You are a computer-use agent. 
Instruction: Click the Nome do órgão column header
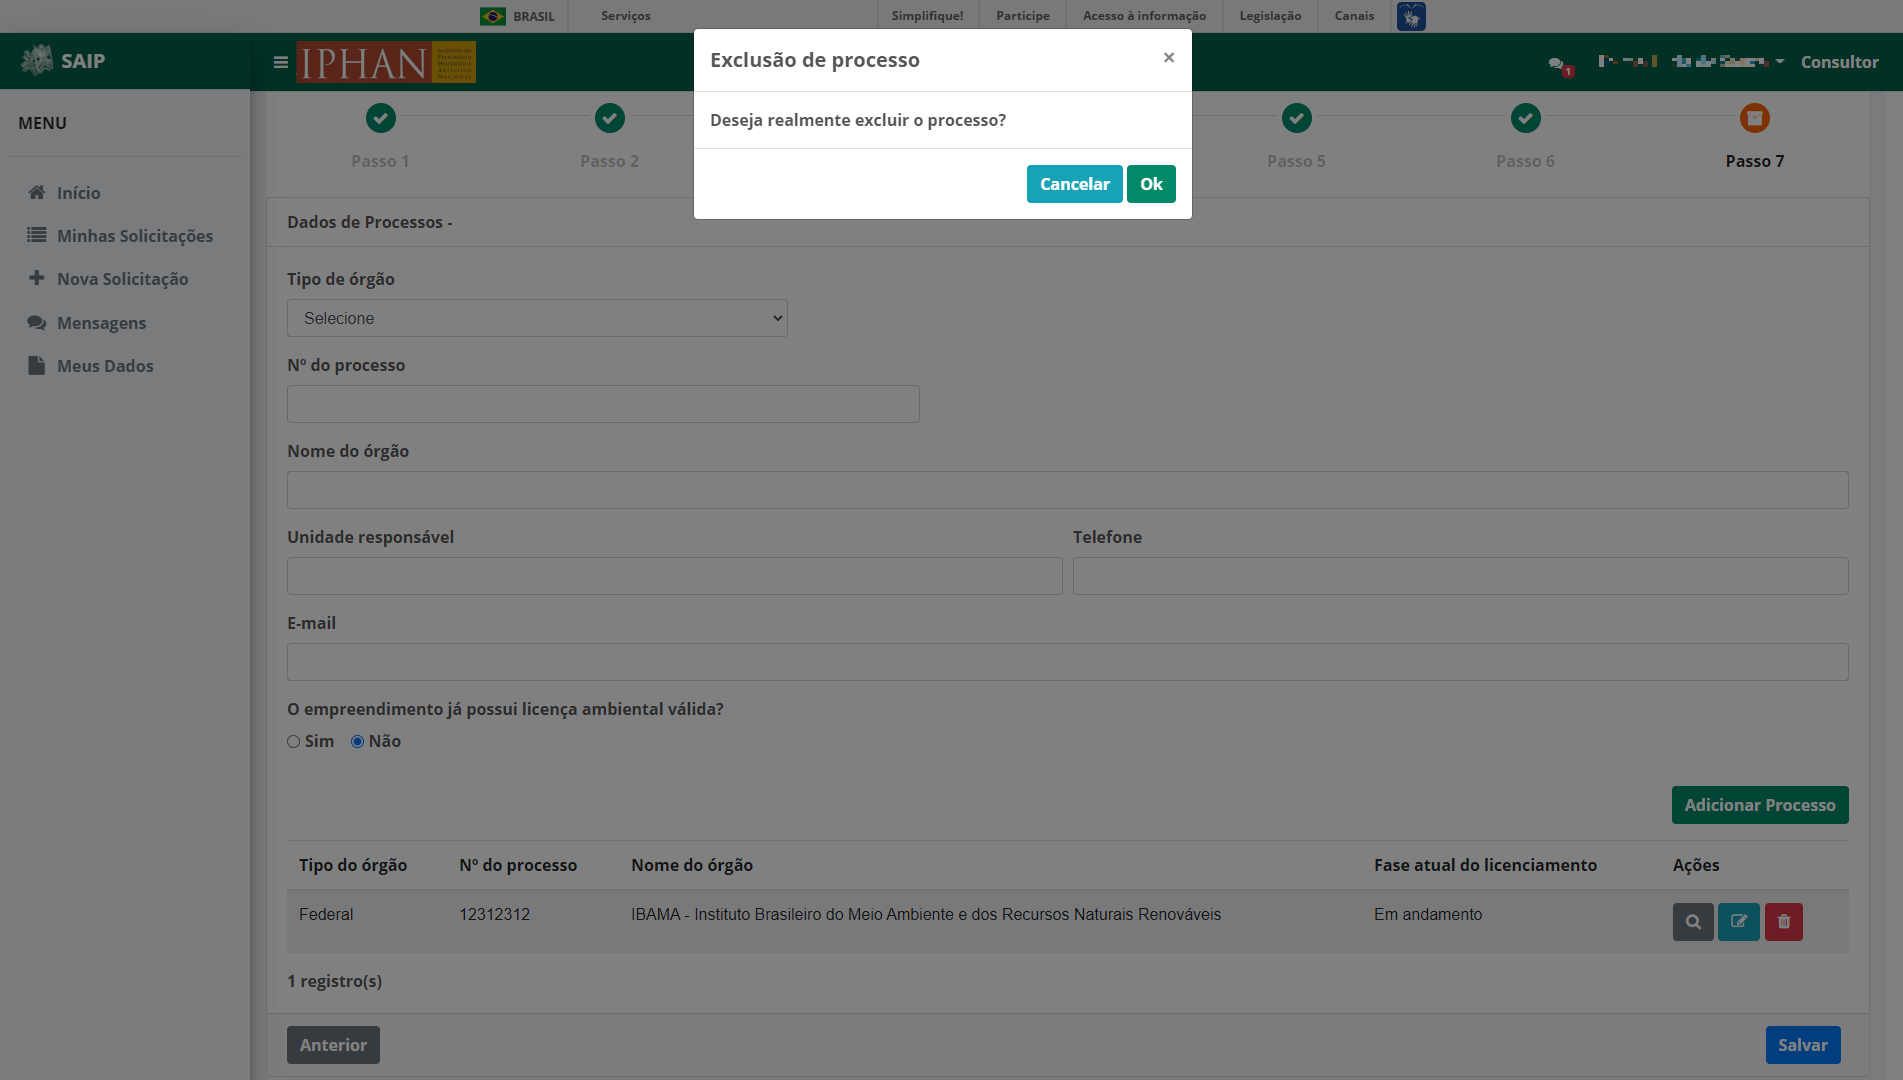(692, 865)
